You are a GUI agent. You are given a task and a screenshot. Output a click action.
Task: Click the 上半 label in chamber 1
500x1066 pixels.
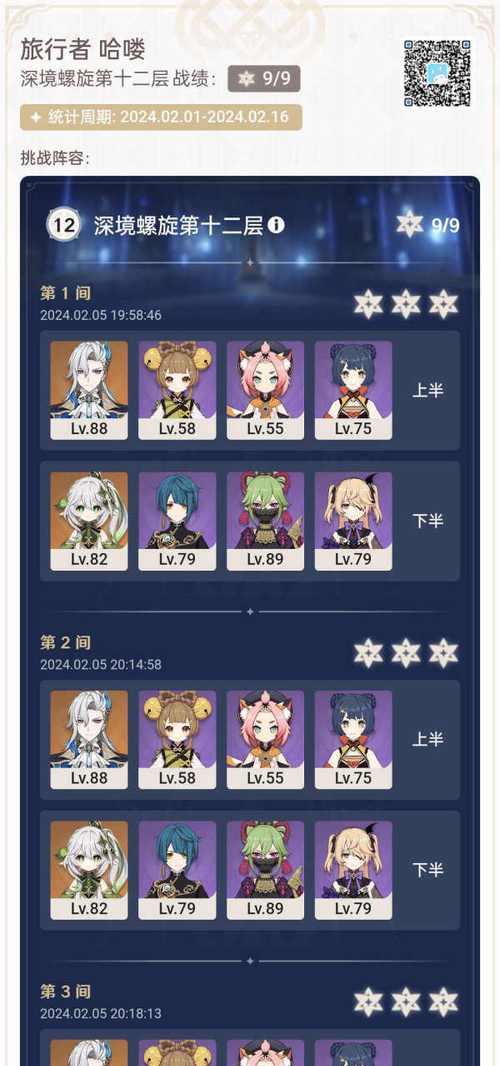(x=428, y=390)
